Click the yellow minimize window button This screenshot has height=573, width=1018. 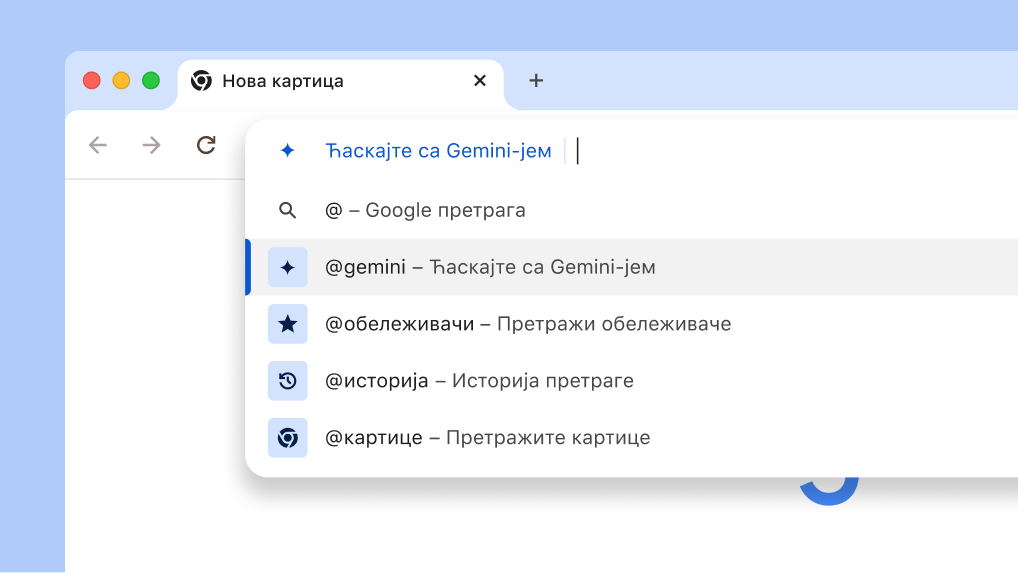click(x=121, y=80)
